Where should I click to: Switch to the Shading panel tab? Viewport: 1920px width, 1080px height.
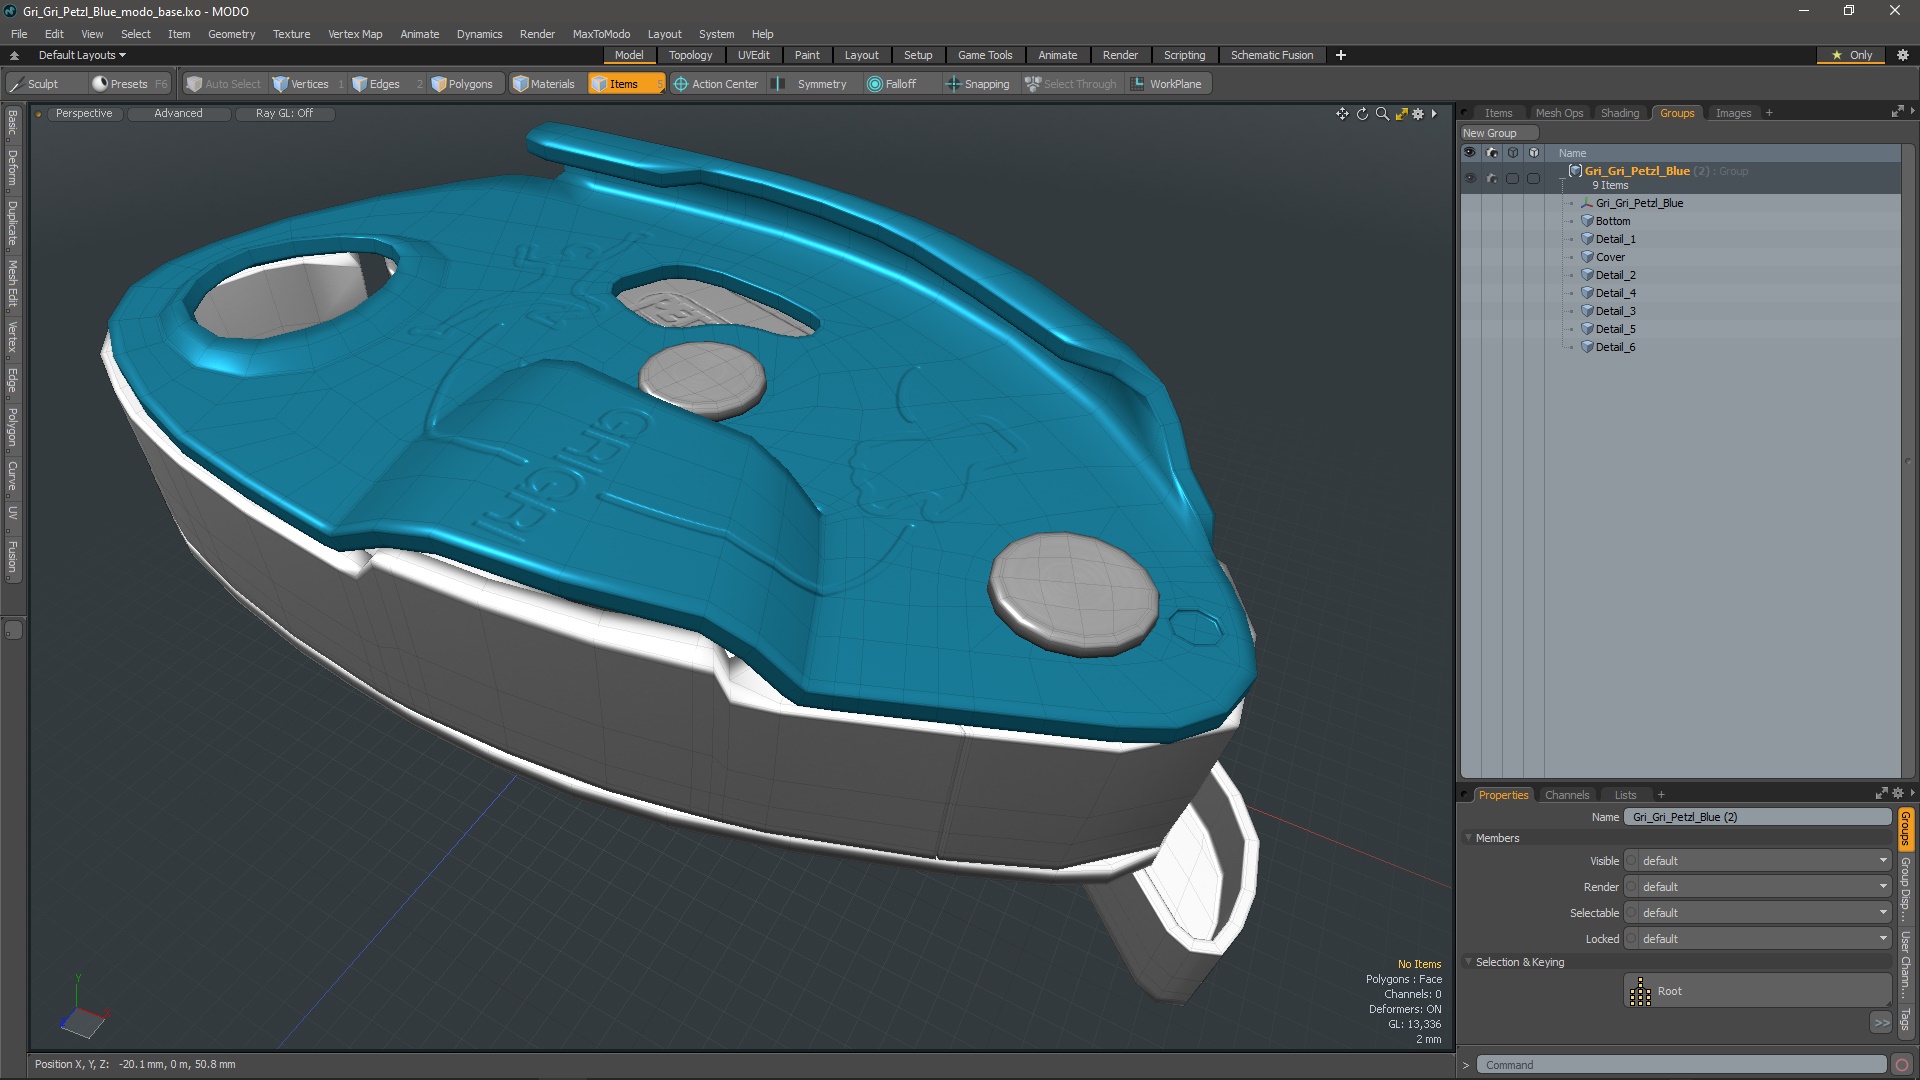pyautogui.click(x=1619, y=113)
